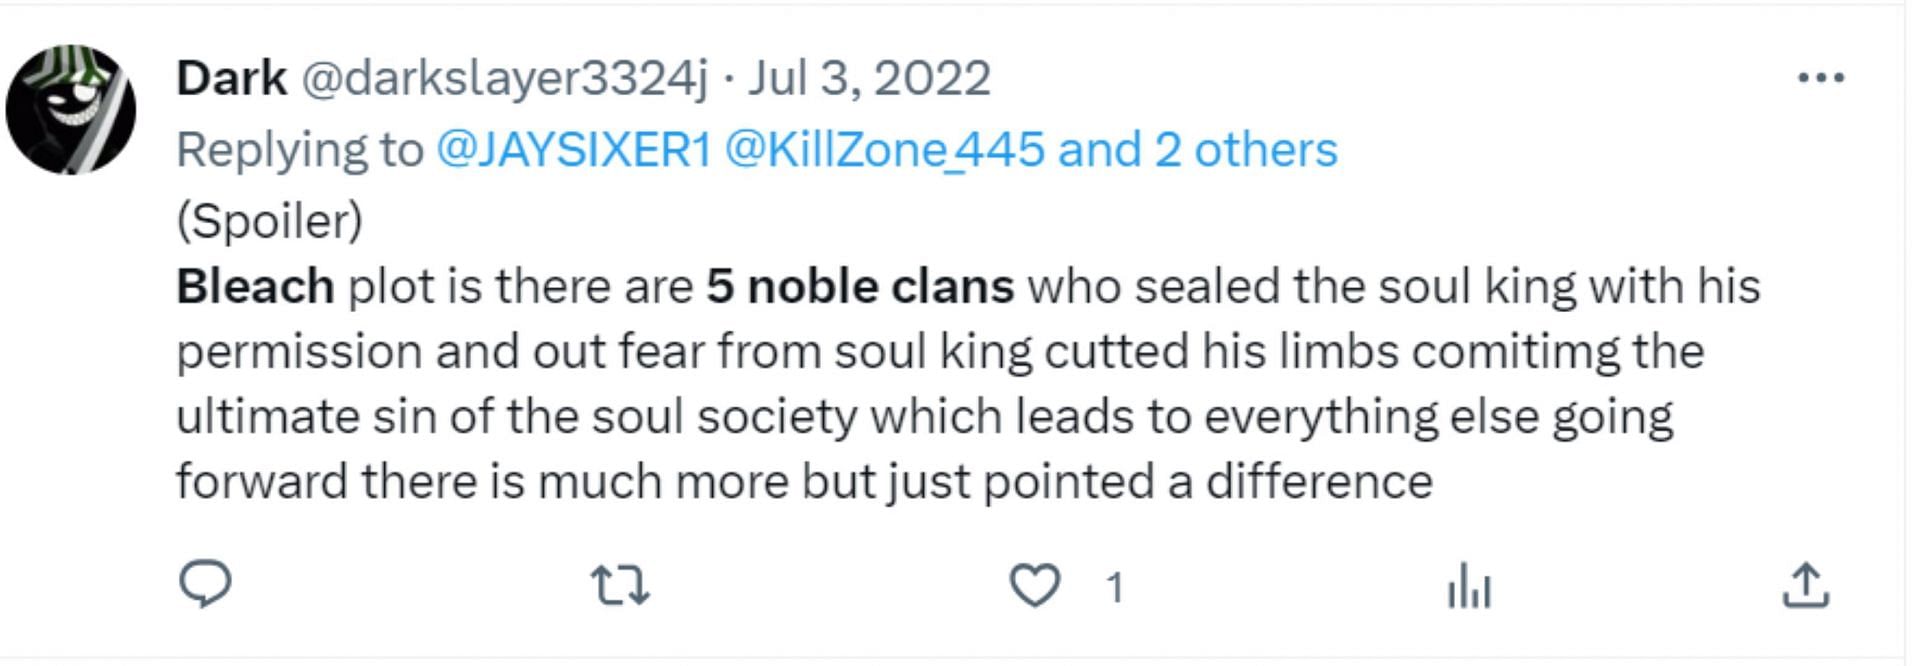
Task: Like the tweet with the heart icon
Action: click(1034, 586)
